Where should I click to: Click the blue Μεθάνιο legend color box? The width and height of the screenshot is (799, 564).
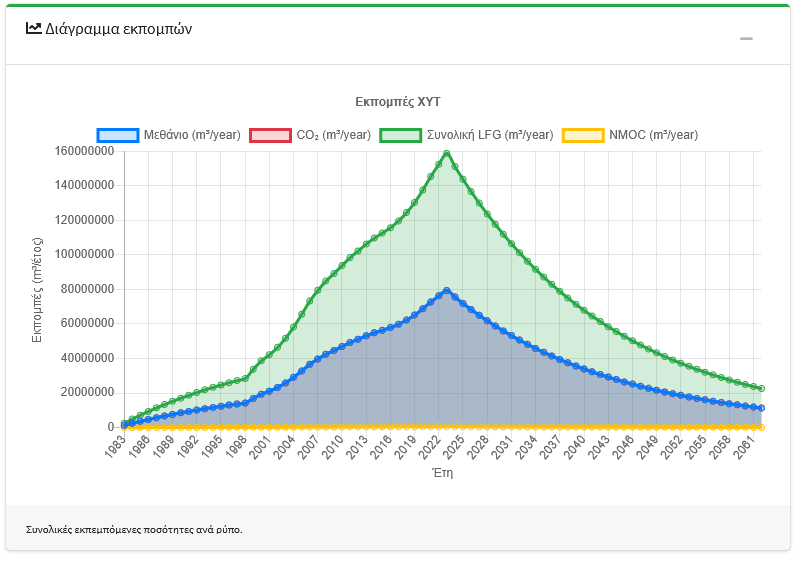click(x=118, y=135)
